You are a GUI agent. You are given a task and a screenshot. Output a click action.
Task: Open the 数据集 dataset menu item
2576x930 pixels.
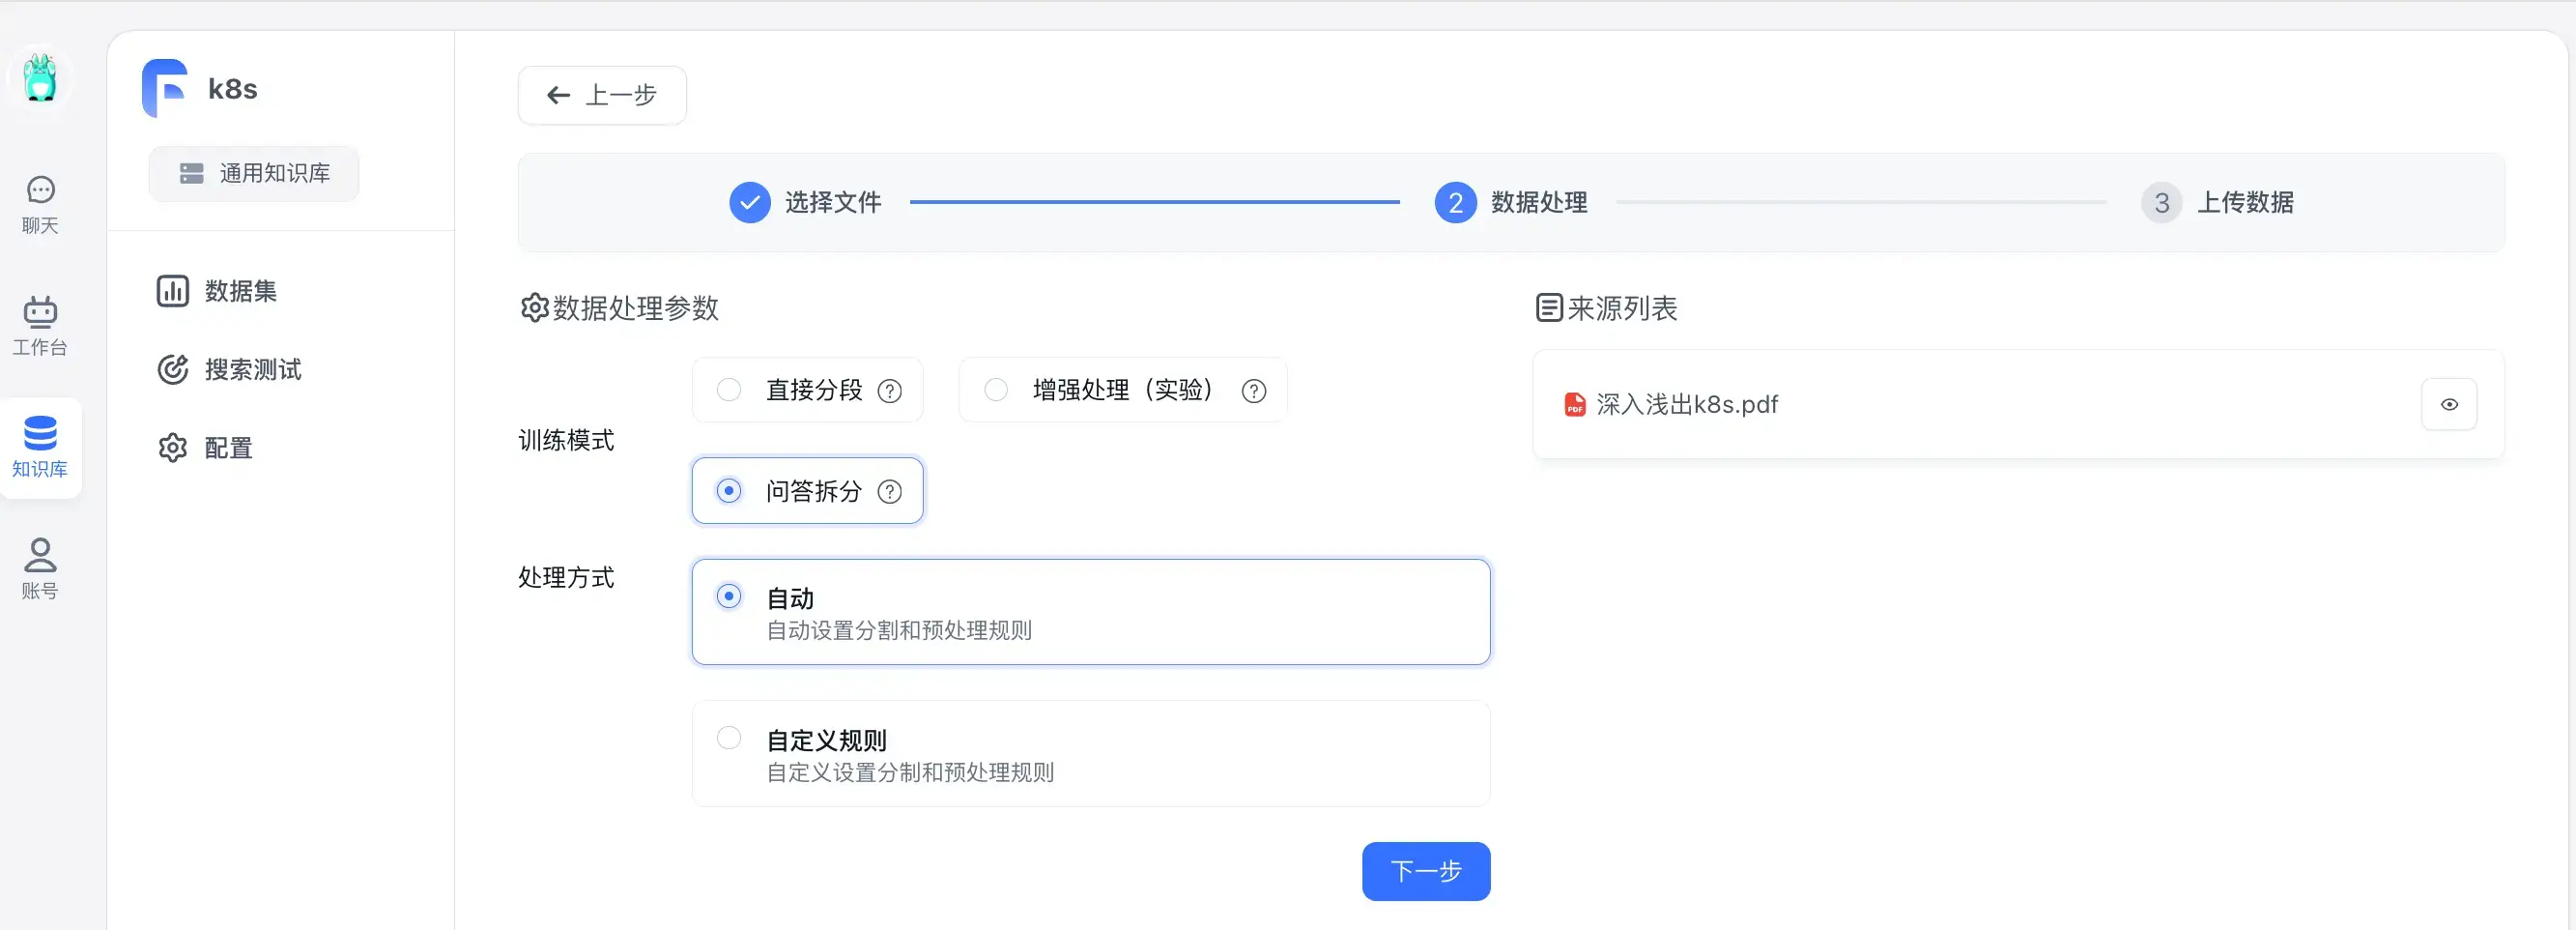[217, 291]
